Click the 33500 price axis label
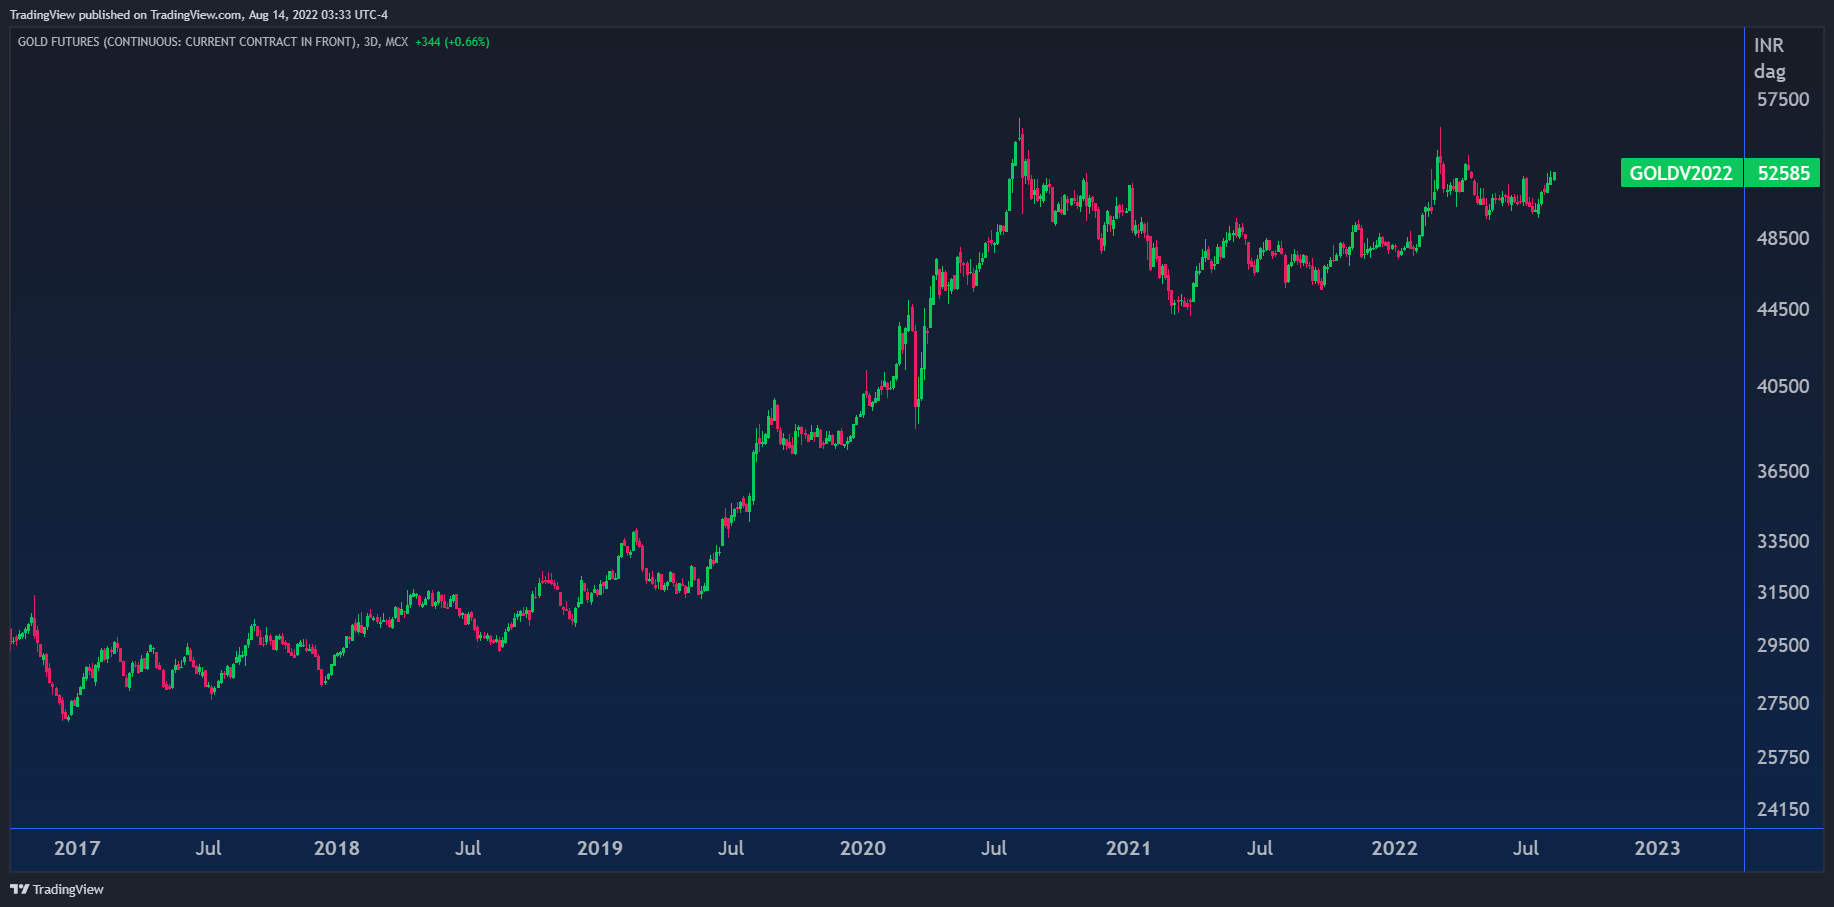 click(x=1783, y=541)
